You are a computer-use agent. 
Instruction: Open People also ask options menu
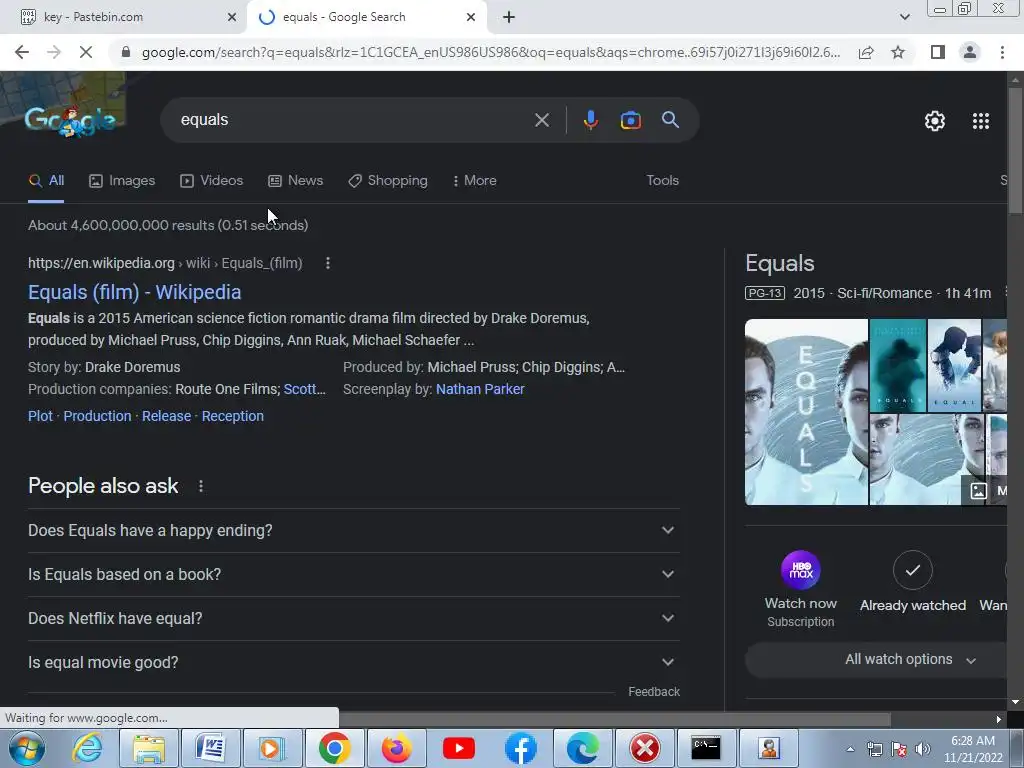[201, 486]
